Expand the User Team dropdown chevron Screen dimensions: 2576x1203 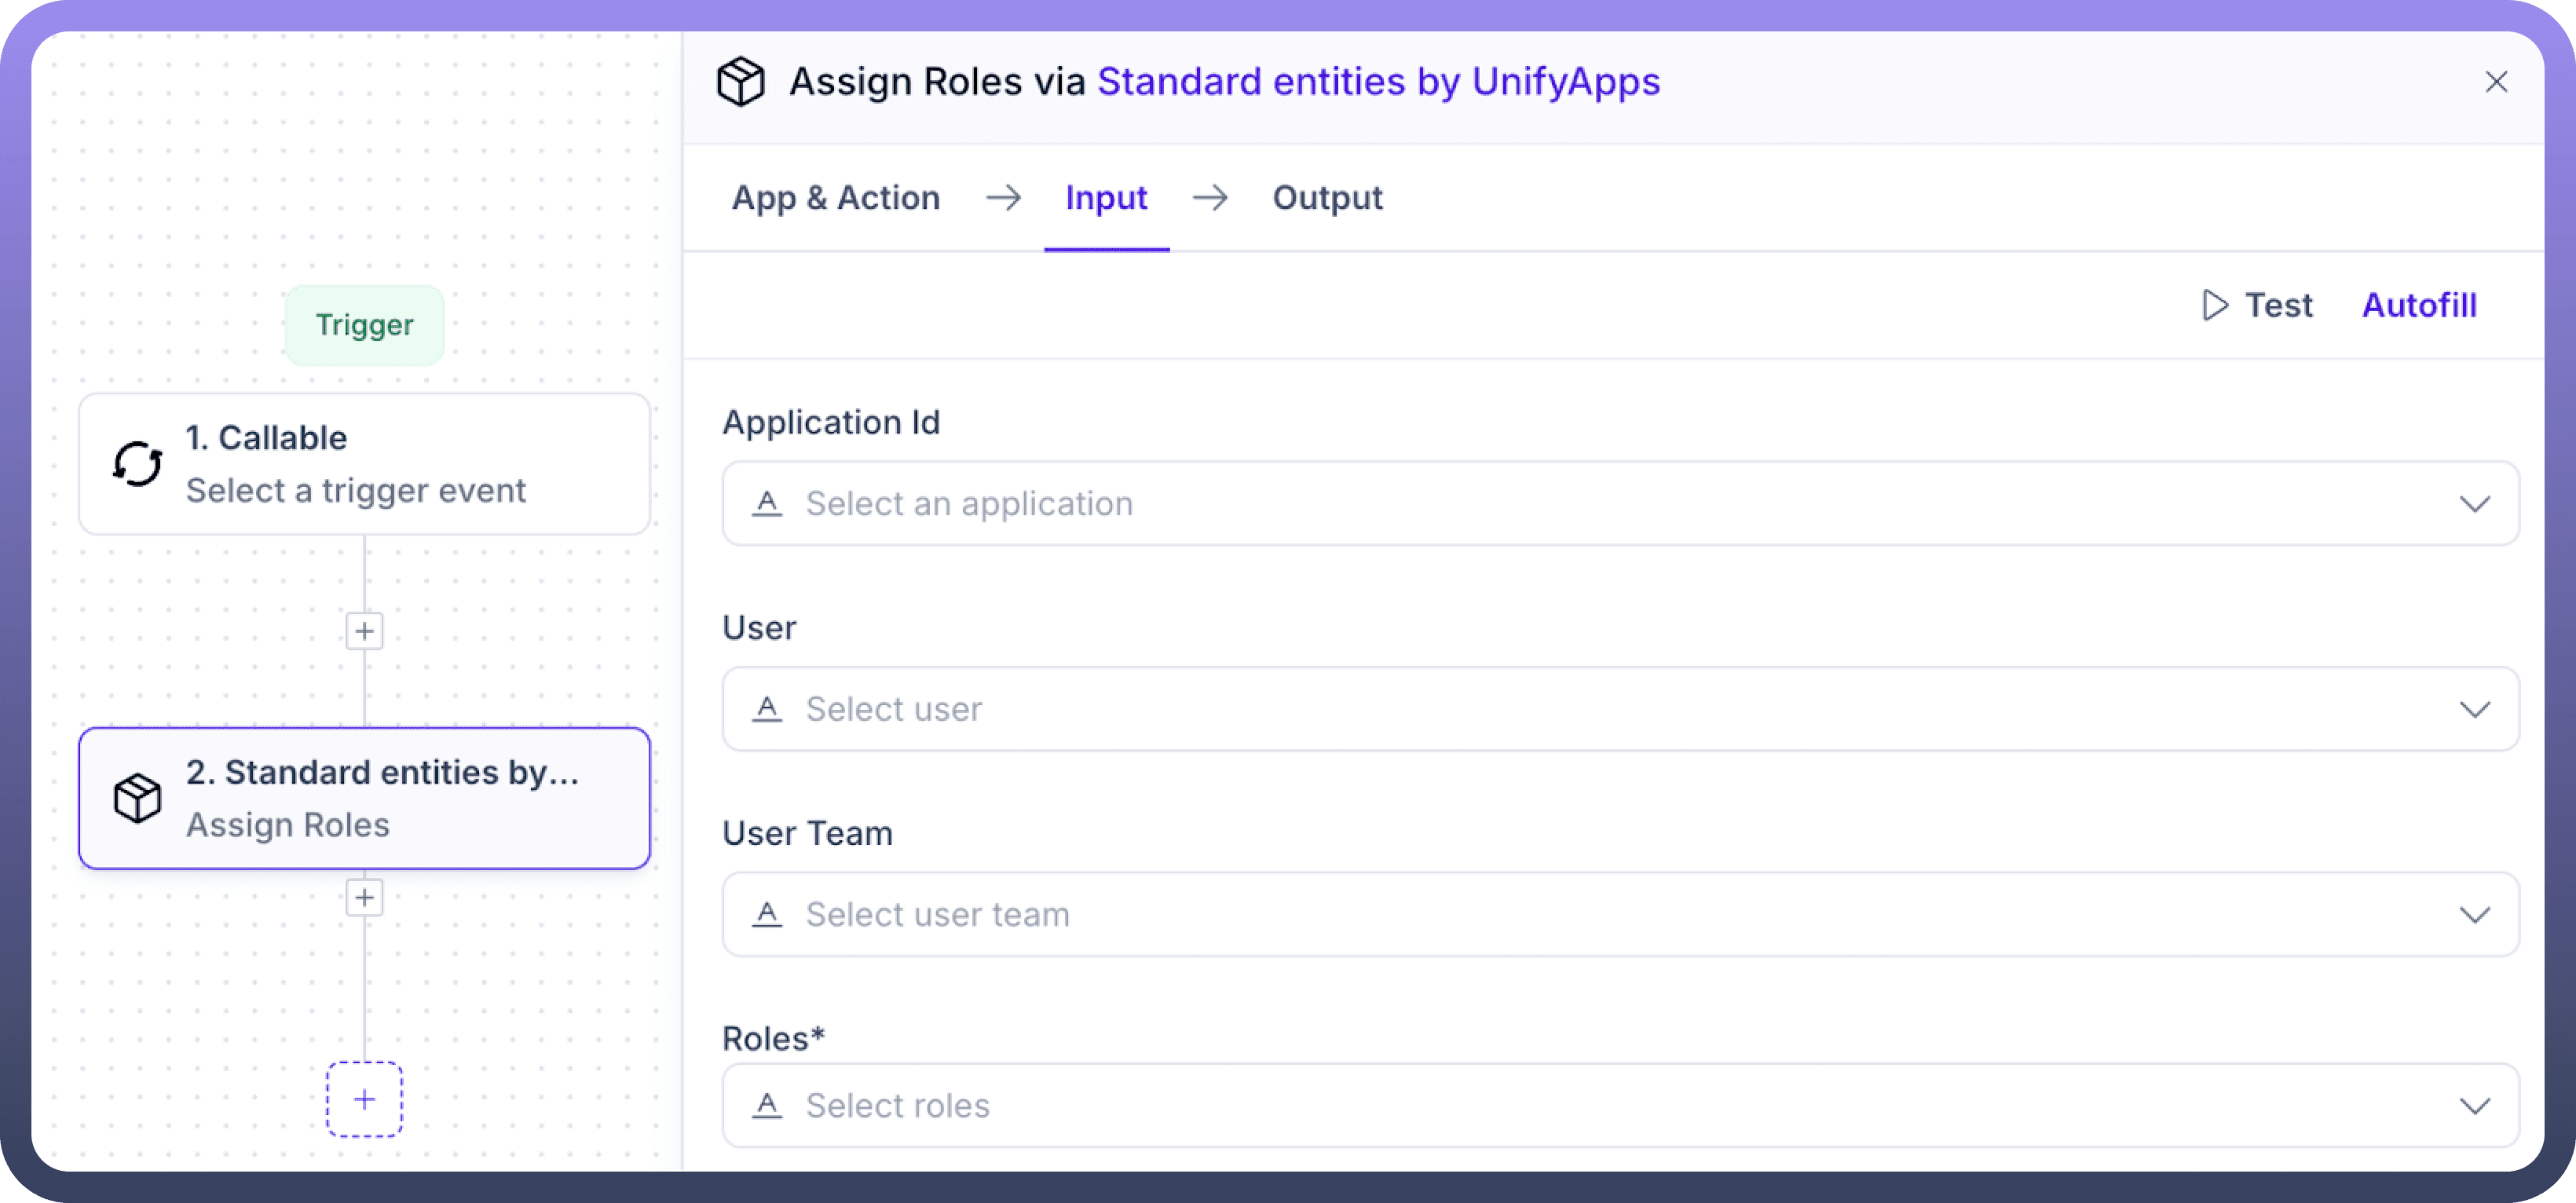point(2474,914)
